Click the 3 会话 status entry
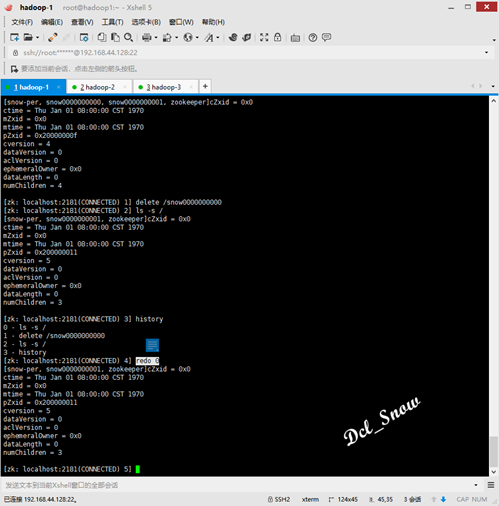The width and height of the screenshot is (499, 506). click(412, 499)
